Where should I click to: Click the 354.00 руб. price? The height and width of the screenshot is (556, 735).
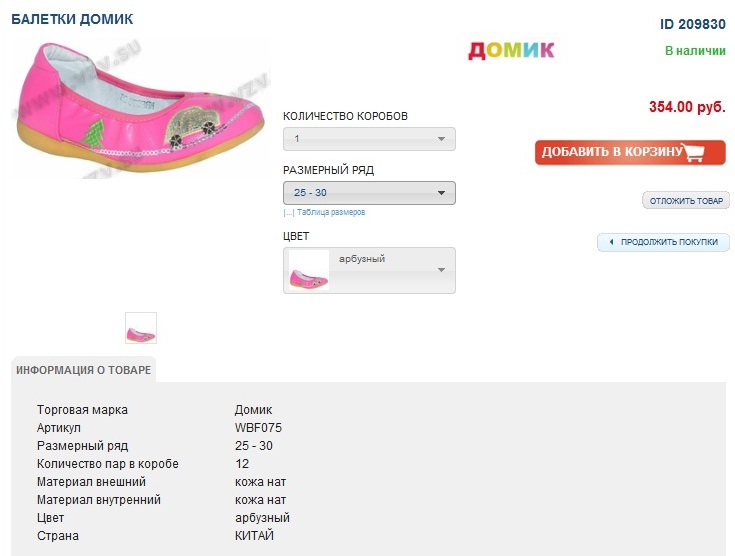click(687, 107)
